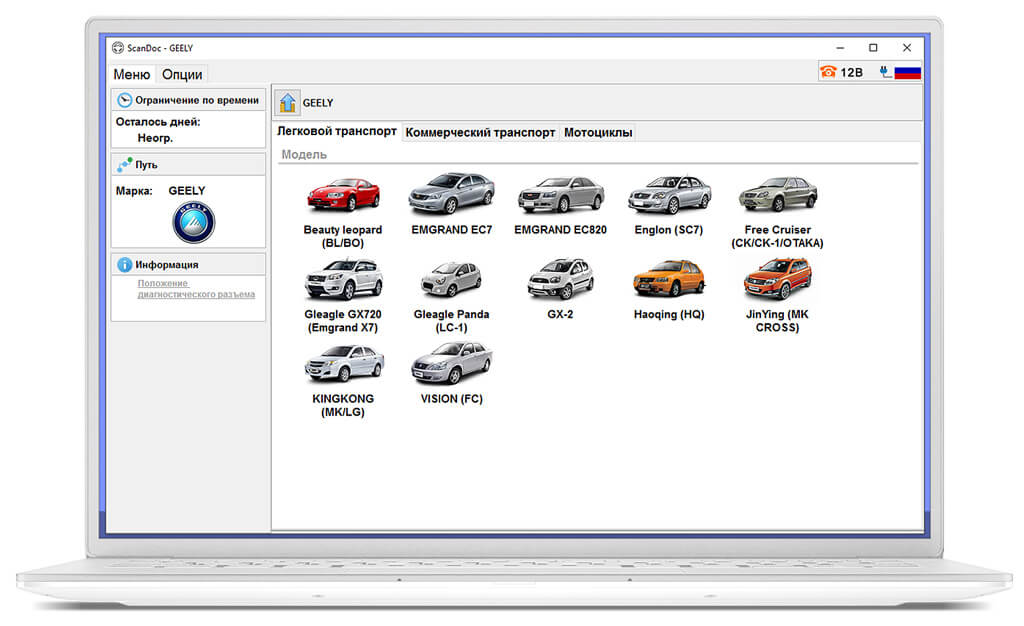1024x626 pixels.
Task: Click the clock icon for time limitation
Action: (124, 100)
